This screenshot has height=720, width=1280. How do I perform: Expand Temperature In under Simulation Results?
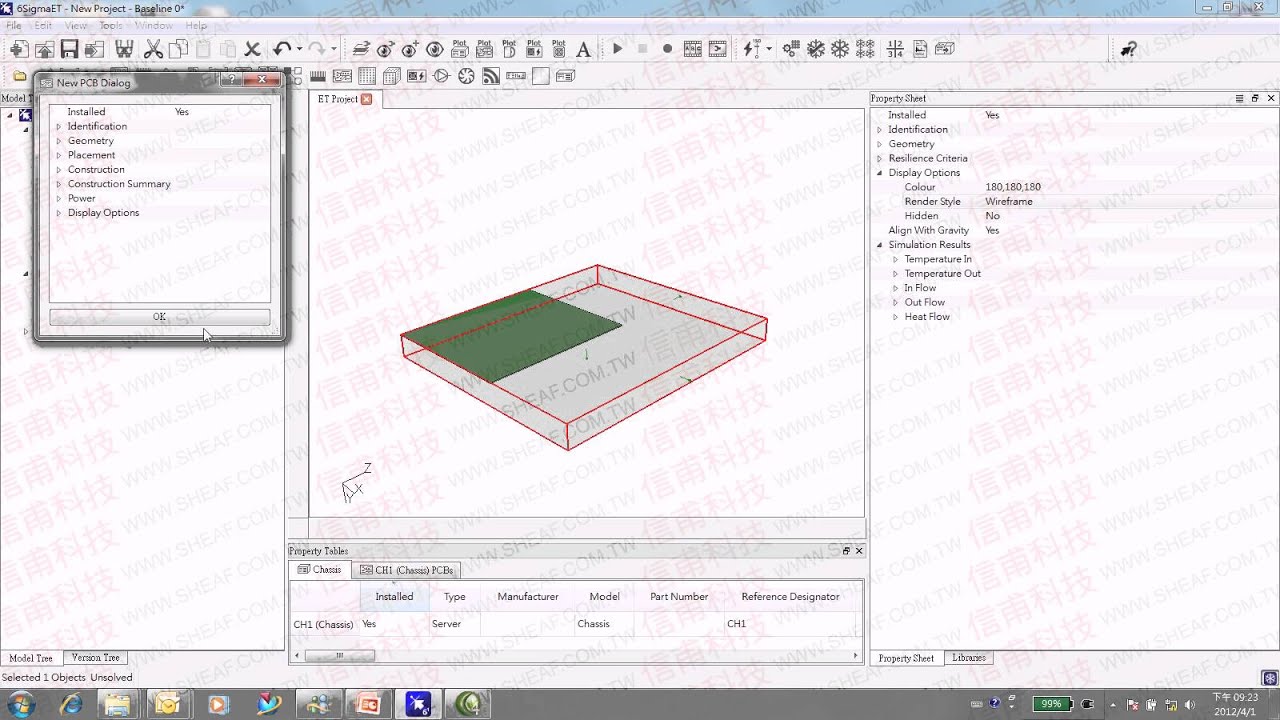896,259
